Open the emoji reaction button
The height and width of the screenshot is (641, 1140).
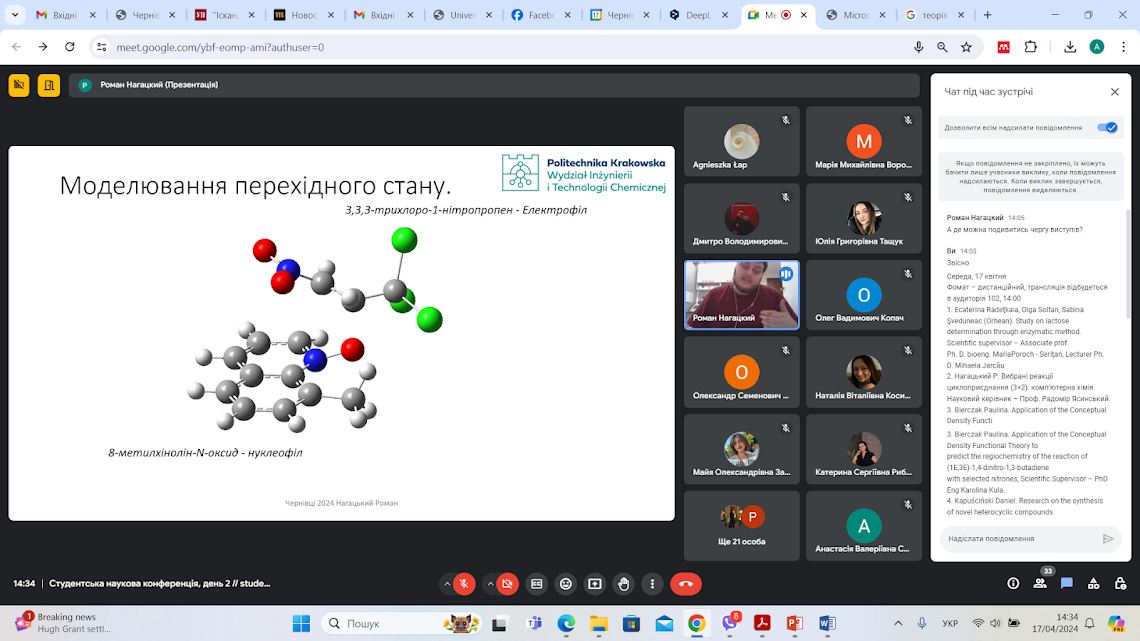point(566,584)
